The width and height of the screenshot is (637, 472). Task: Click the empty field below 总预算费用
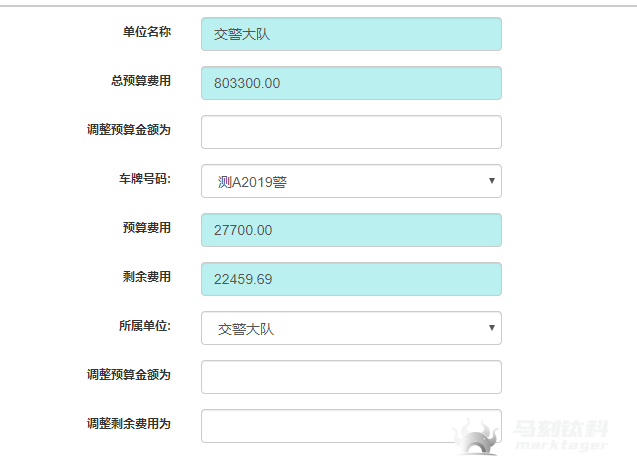[x=351, y=132]
